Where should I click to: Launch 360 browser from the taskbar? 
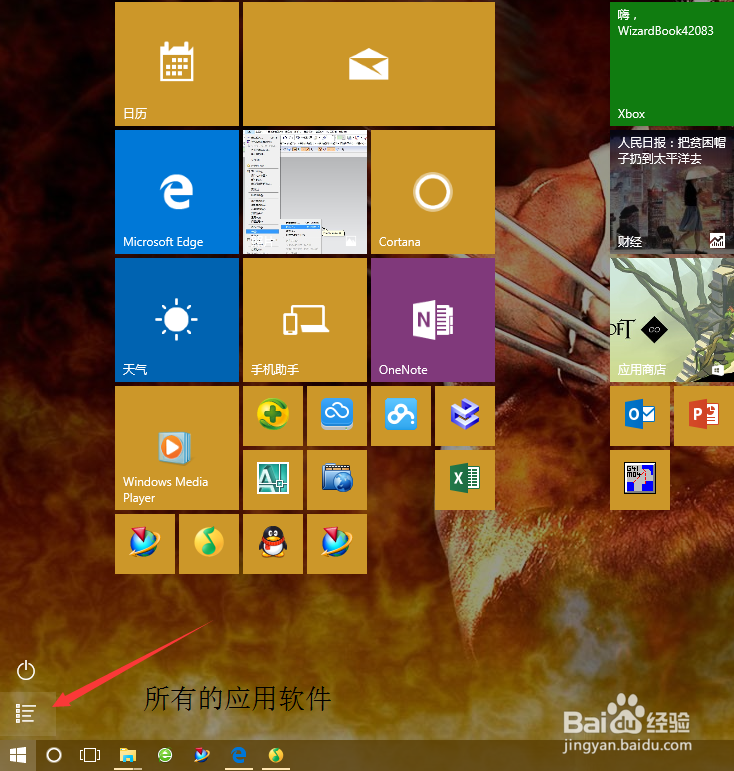[x=165, y=755]
